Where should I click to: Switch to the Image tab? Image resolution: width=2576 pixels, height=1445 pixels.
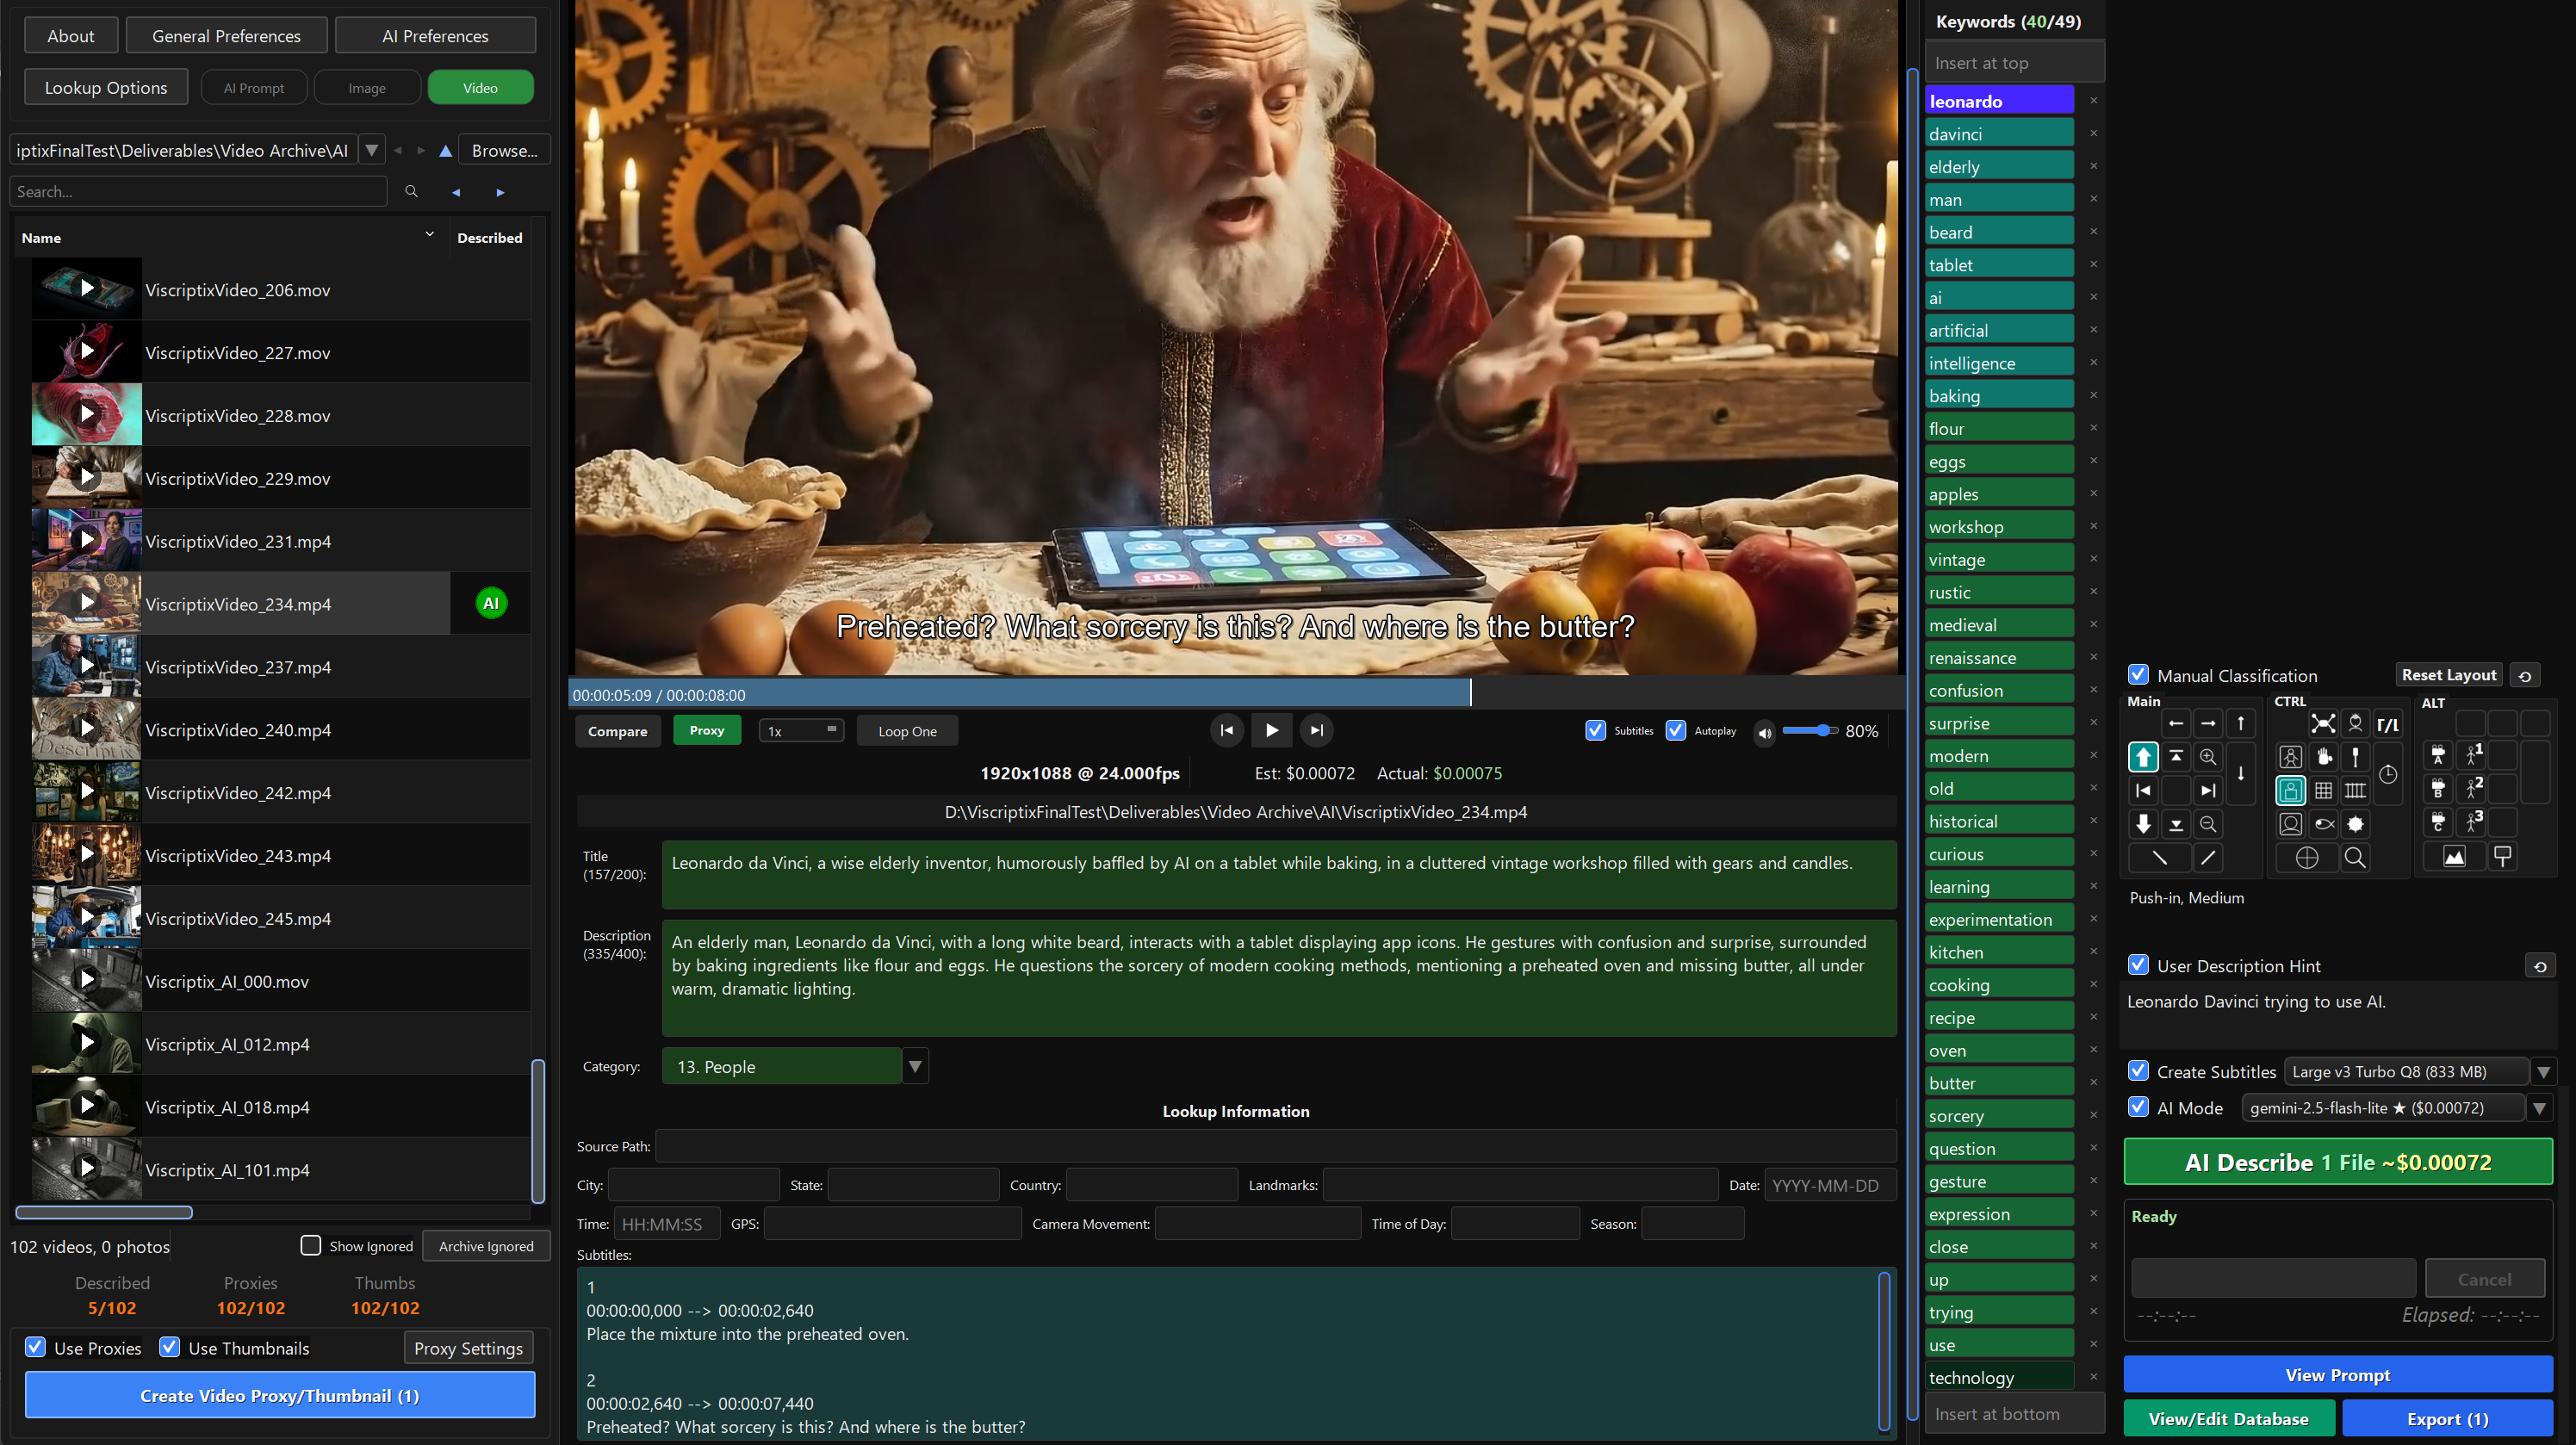pyautogui.click(x=366, y=87)
